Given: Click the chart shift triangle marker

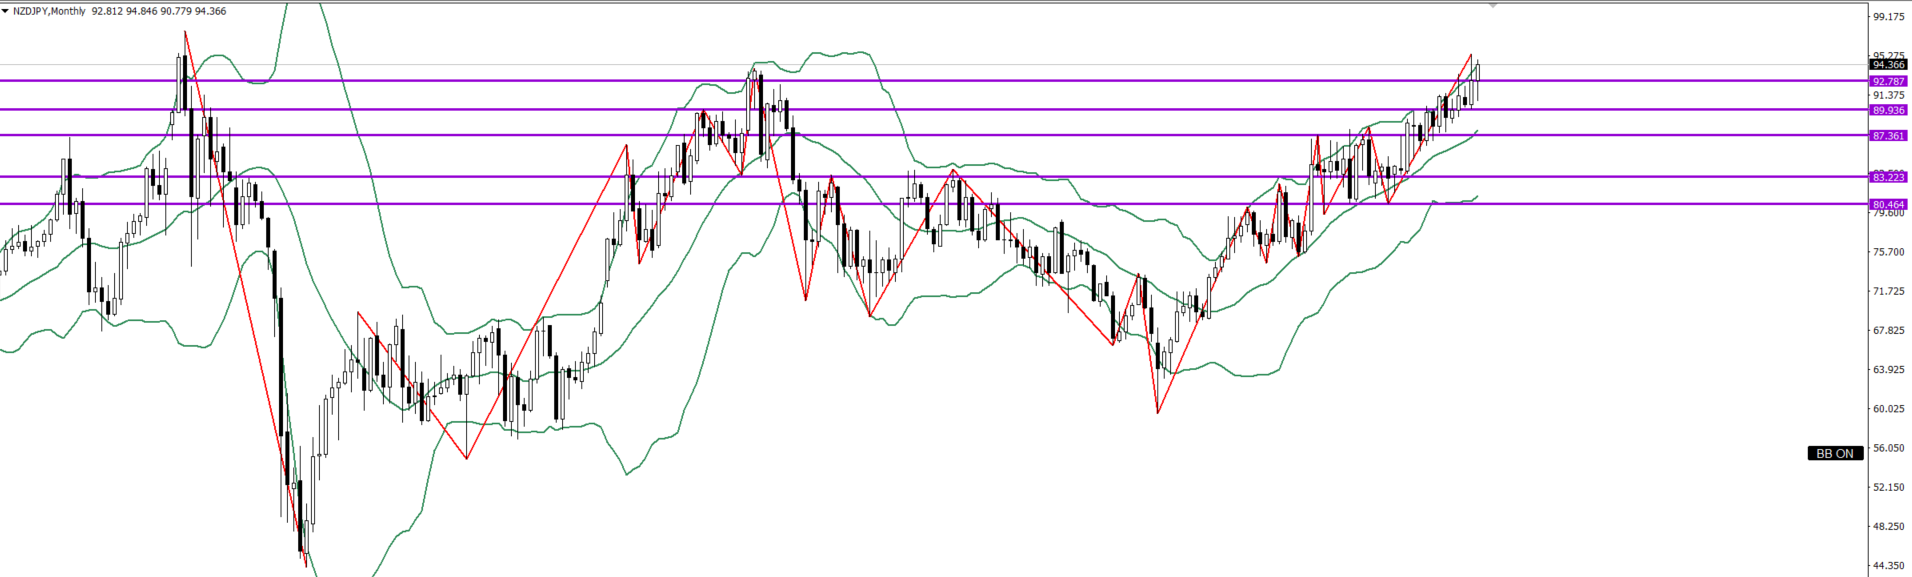Looking at the screenshot, I should (1492, 6).
